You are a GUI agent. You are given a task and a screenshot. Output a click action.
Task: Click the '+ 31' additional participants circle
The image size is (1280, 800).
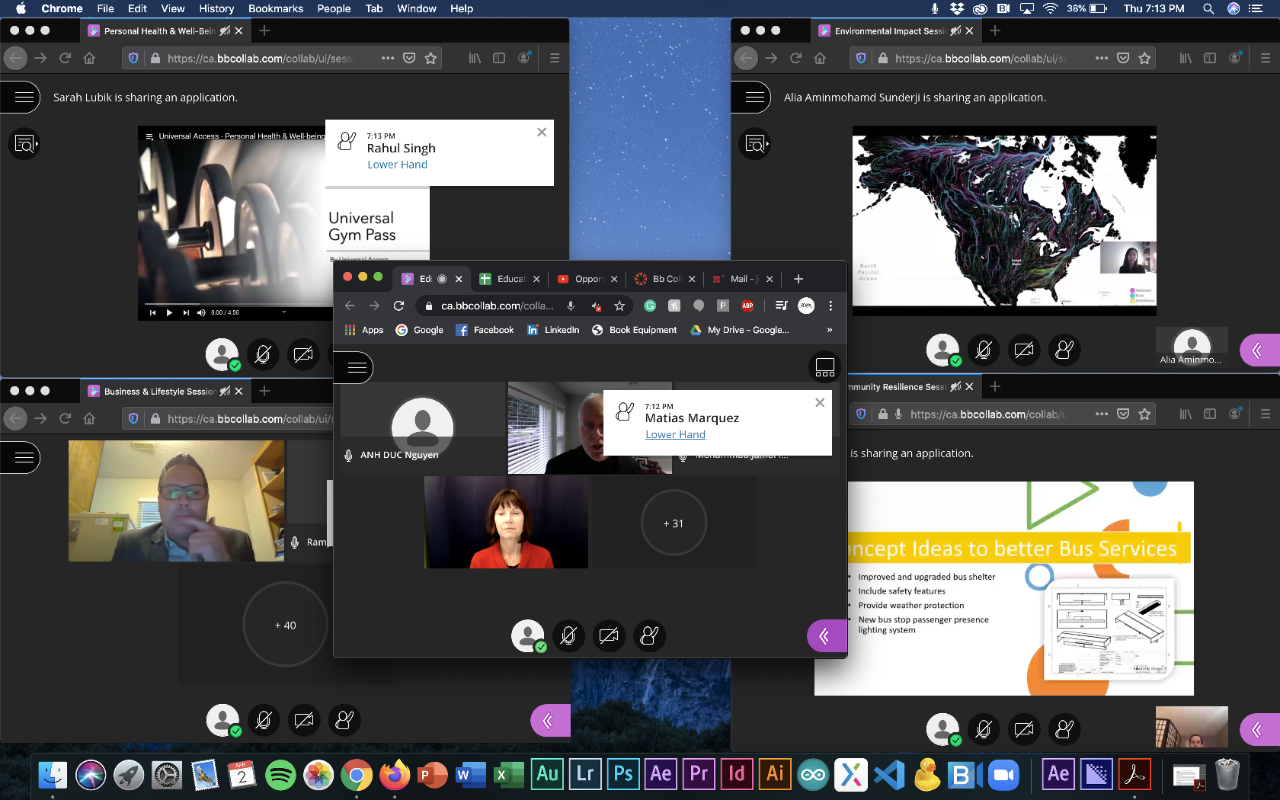674,523
